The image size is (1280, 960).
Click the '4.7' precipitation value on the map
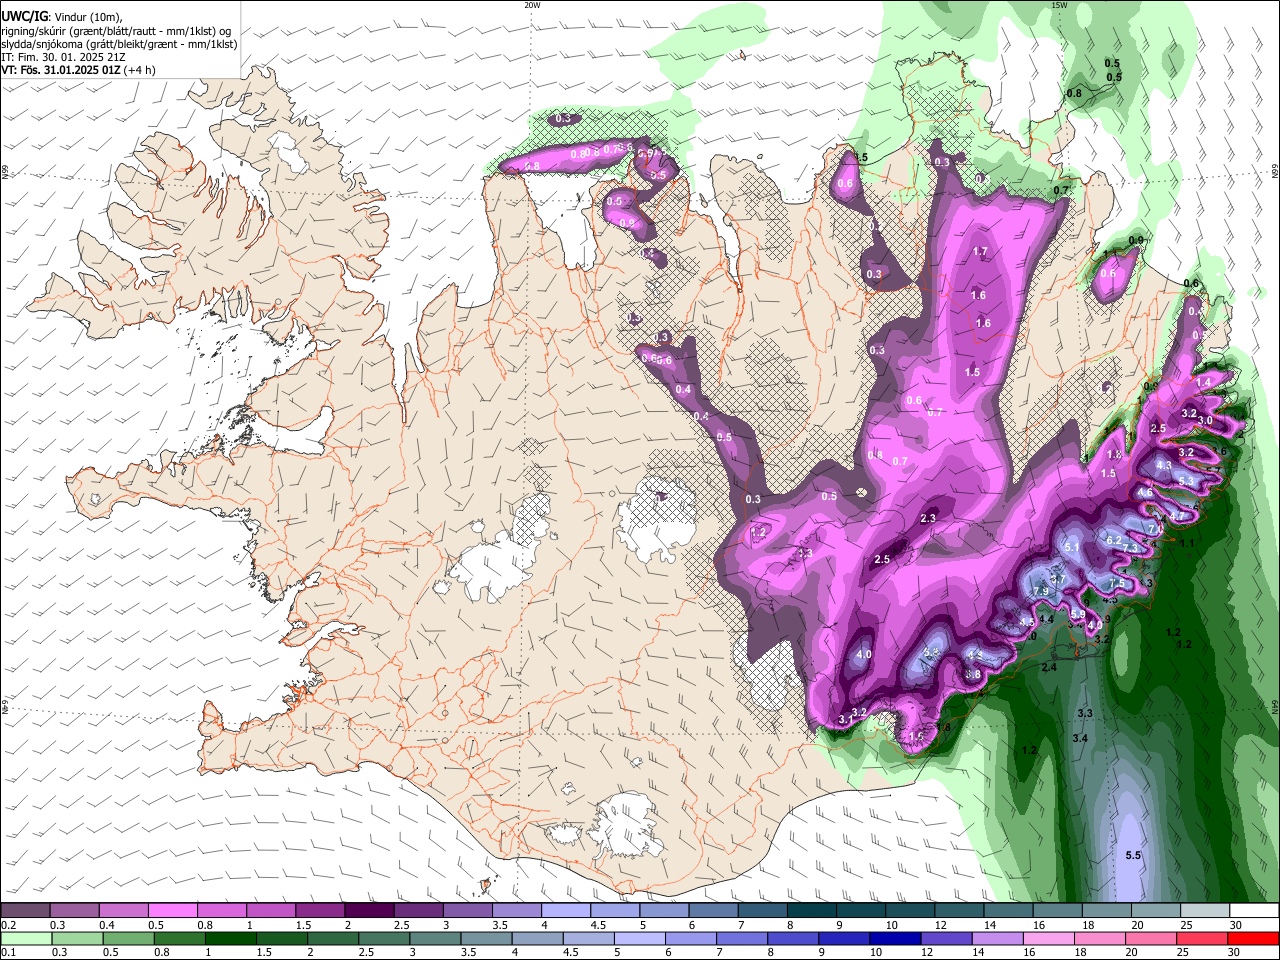1176,515
